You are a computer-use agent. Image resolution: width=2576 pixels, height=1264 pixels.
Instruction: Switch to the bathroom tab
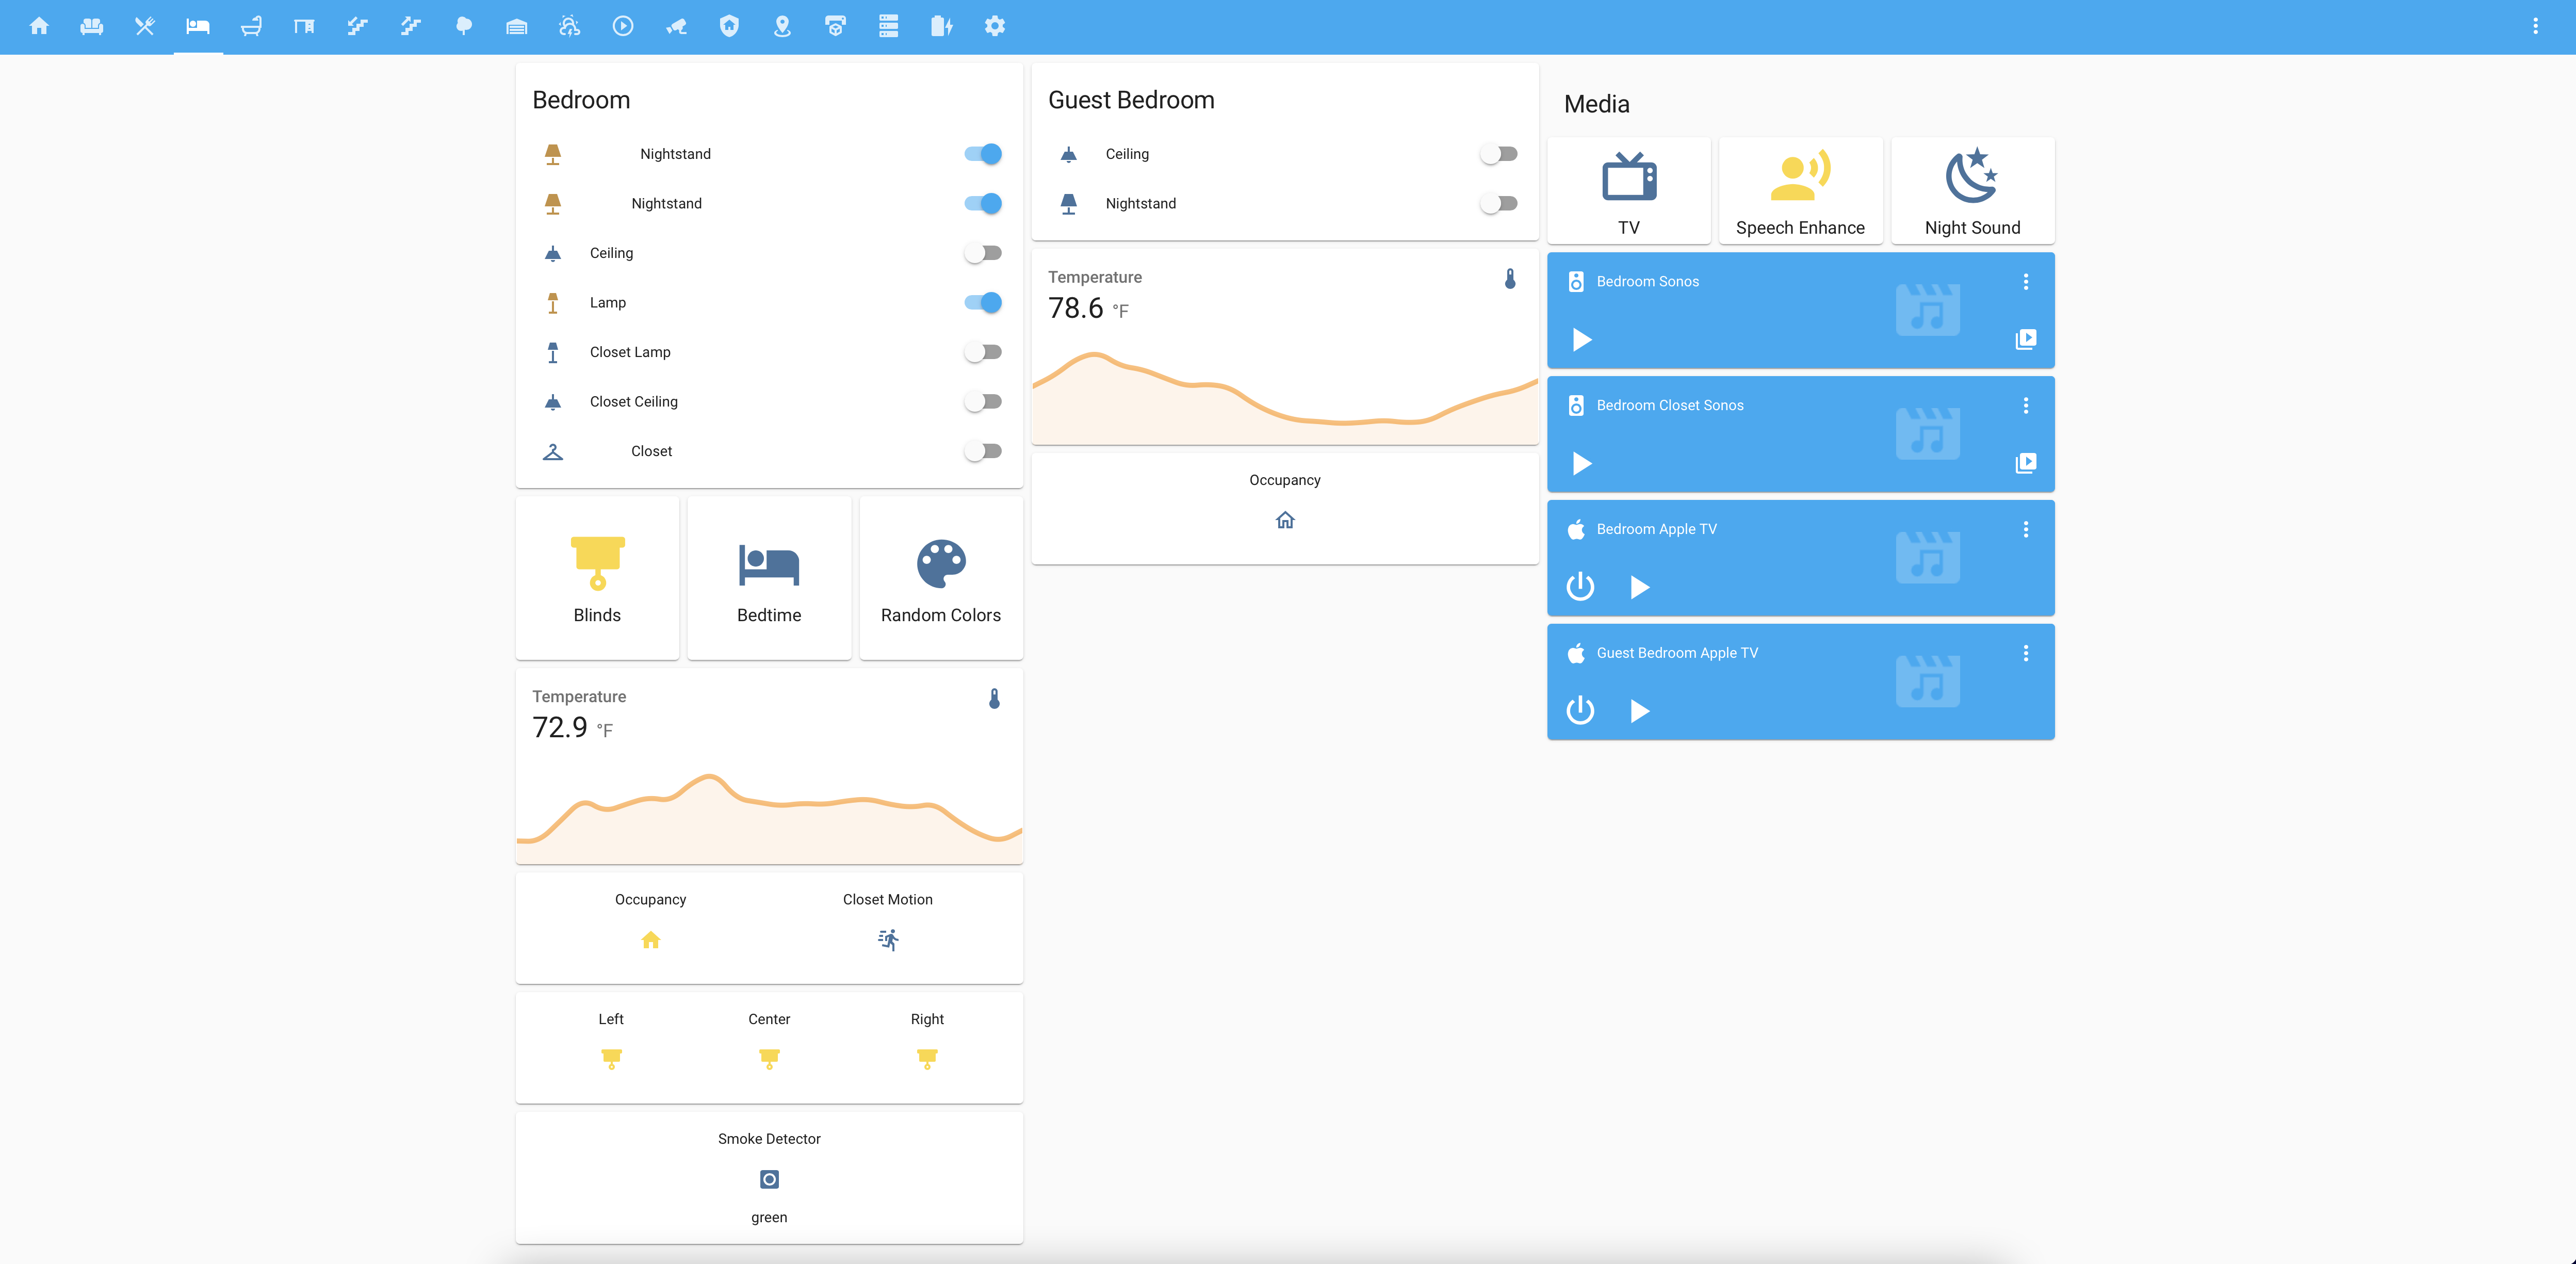pos(251,27)
